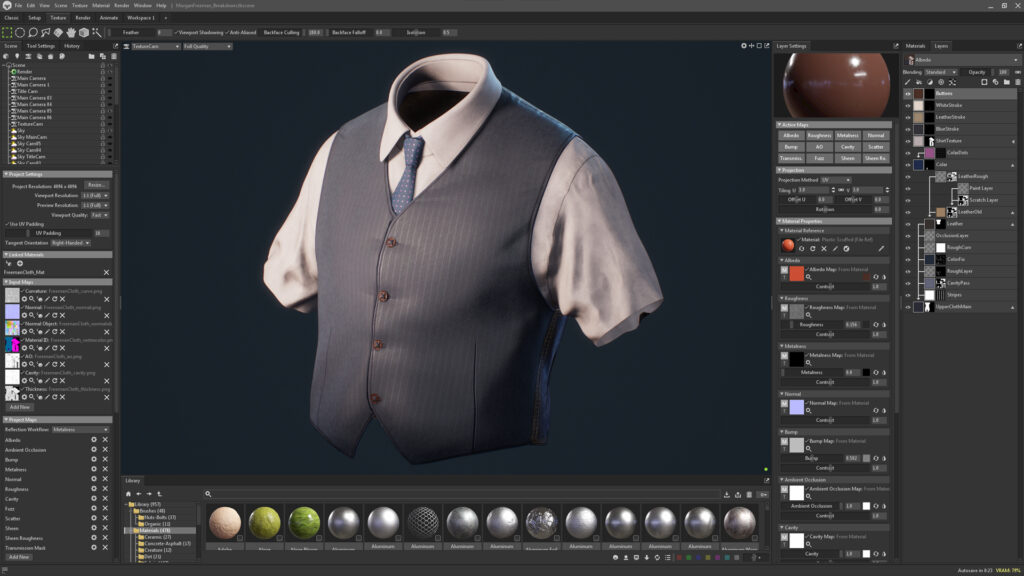Click the Library home icon

point(128,494)
